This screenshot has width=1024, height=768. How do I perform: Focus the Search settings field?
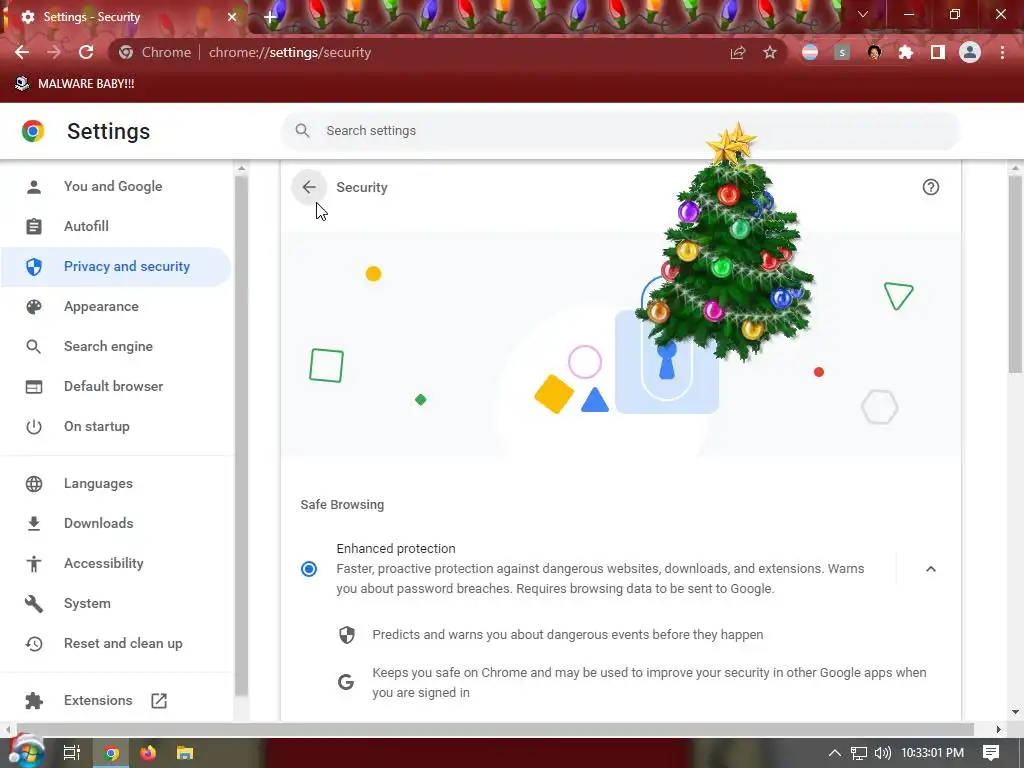click(620, 131)
